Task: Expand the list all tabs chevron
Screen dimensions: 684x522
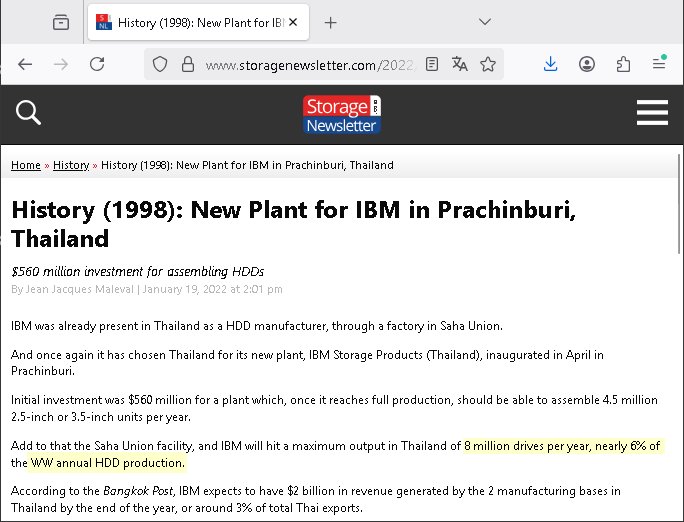Action: [x=485, y=22]
